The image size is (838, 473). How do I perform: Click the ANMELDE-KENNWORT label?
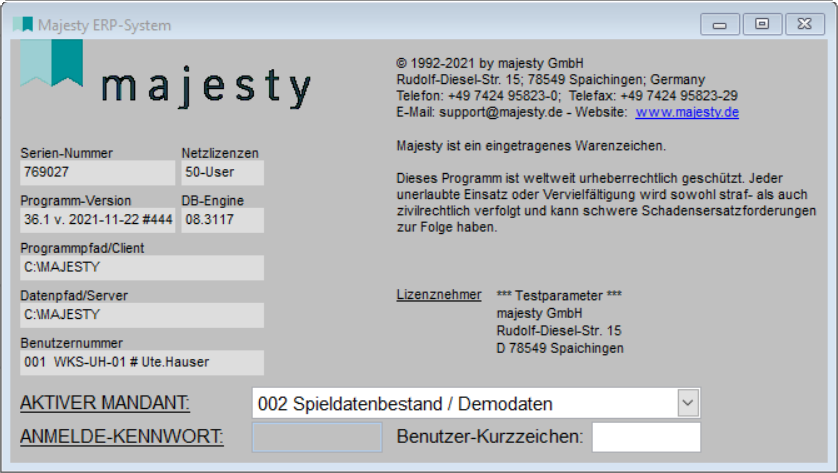click(122, 437)
